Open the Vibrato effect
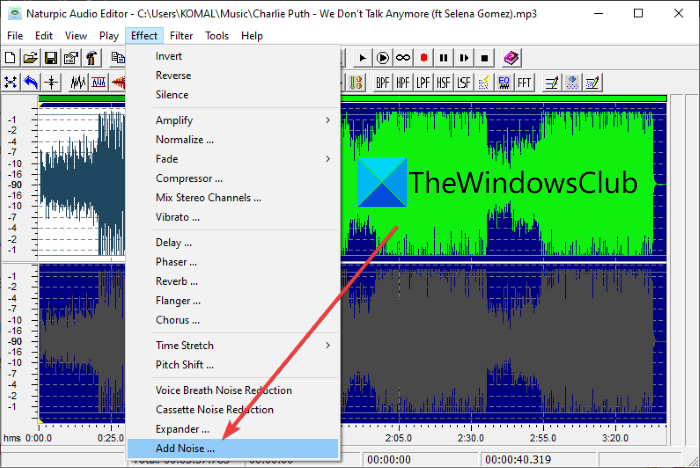Screen dimensions: 700x468 pyautogui.click(x=233, y=217)
